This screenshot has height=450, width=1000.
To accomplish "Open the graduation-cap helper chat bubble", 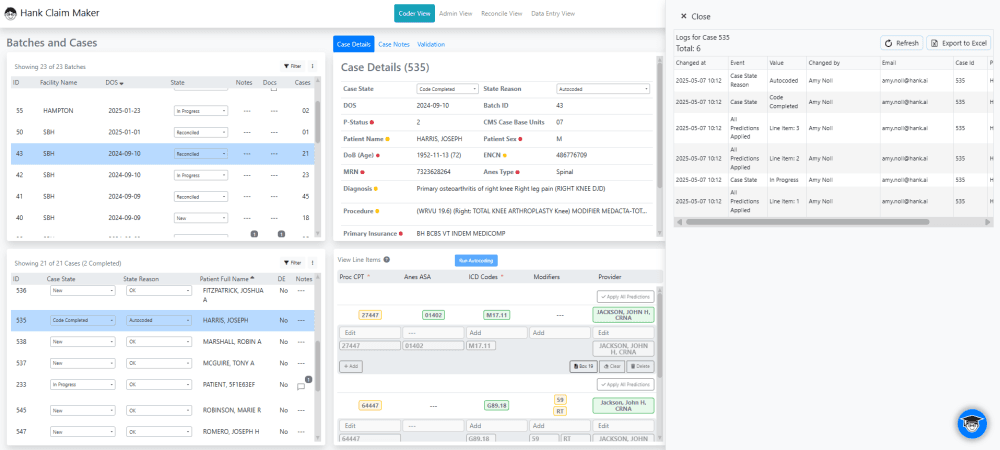I will pos(973,423).
